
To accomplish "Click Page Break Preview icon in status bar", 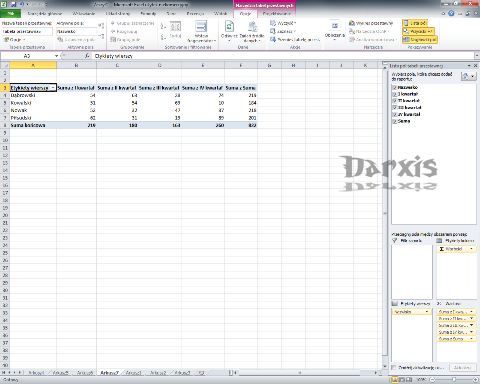I will (409, 379).
